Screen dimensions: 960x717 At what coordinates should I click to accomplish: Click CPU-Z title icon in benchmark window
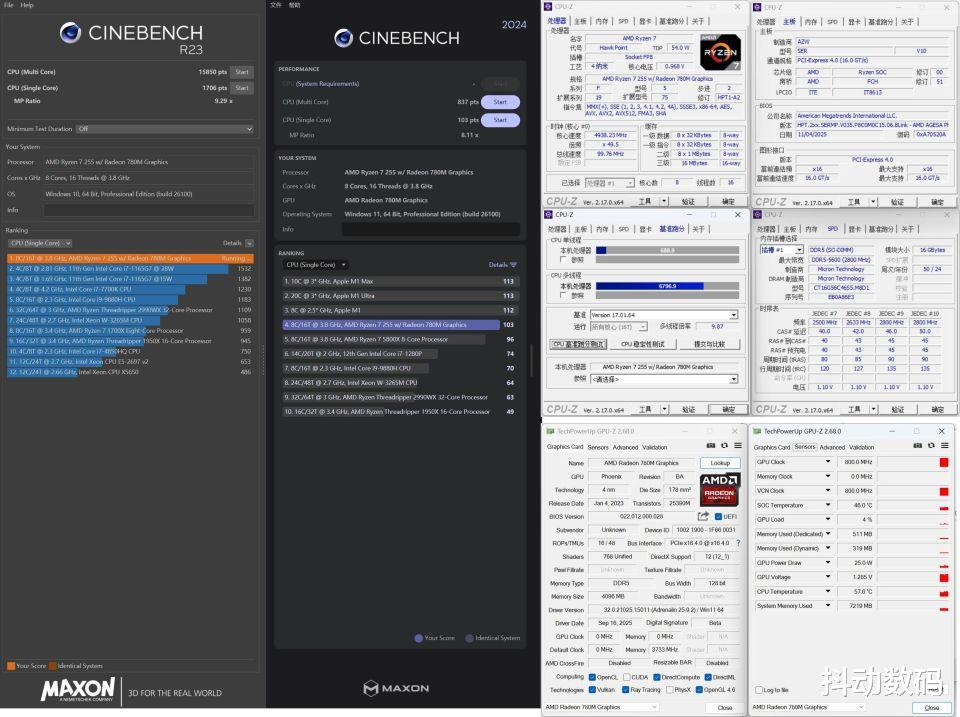pos(549,215)
